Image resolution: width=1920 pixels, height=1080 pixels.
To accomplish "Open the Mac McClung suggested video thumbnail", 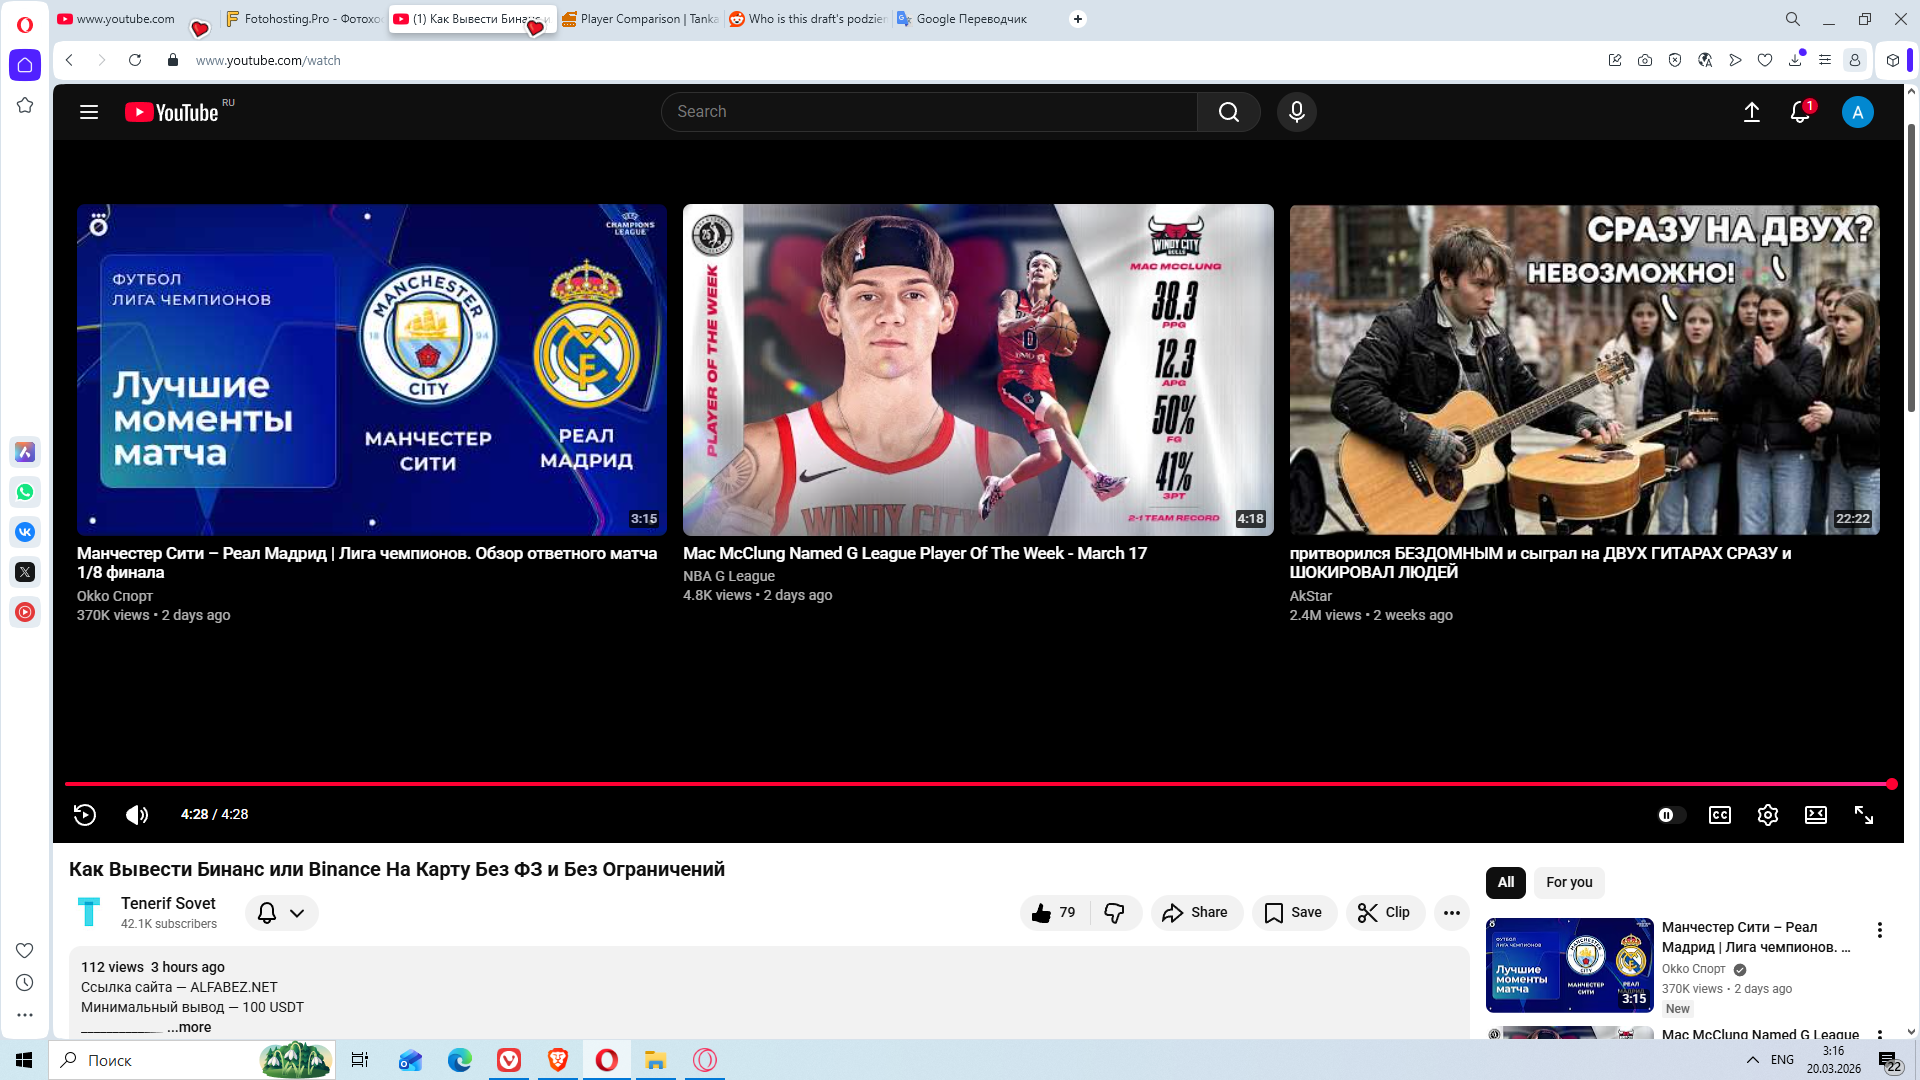I will pyautogui.click(x=977, y=369).
